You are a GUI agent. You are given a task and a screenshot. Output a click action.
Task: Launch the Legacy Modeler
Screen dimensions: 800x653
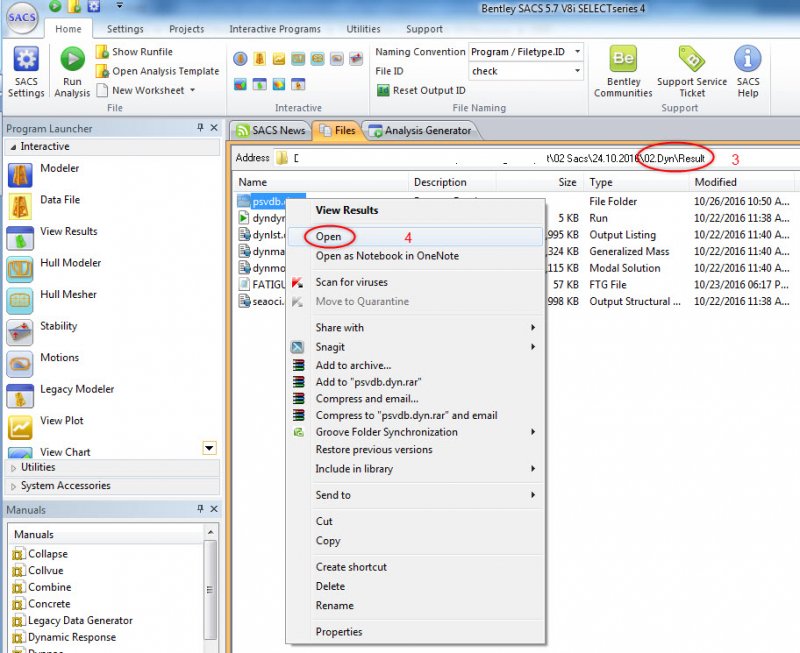pyautogui.click(x=61, y=396)
